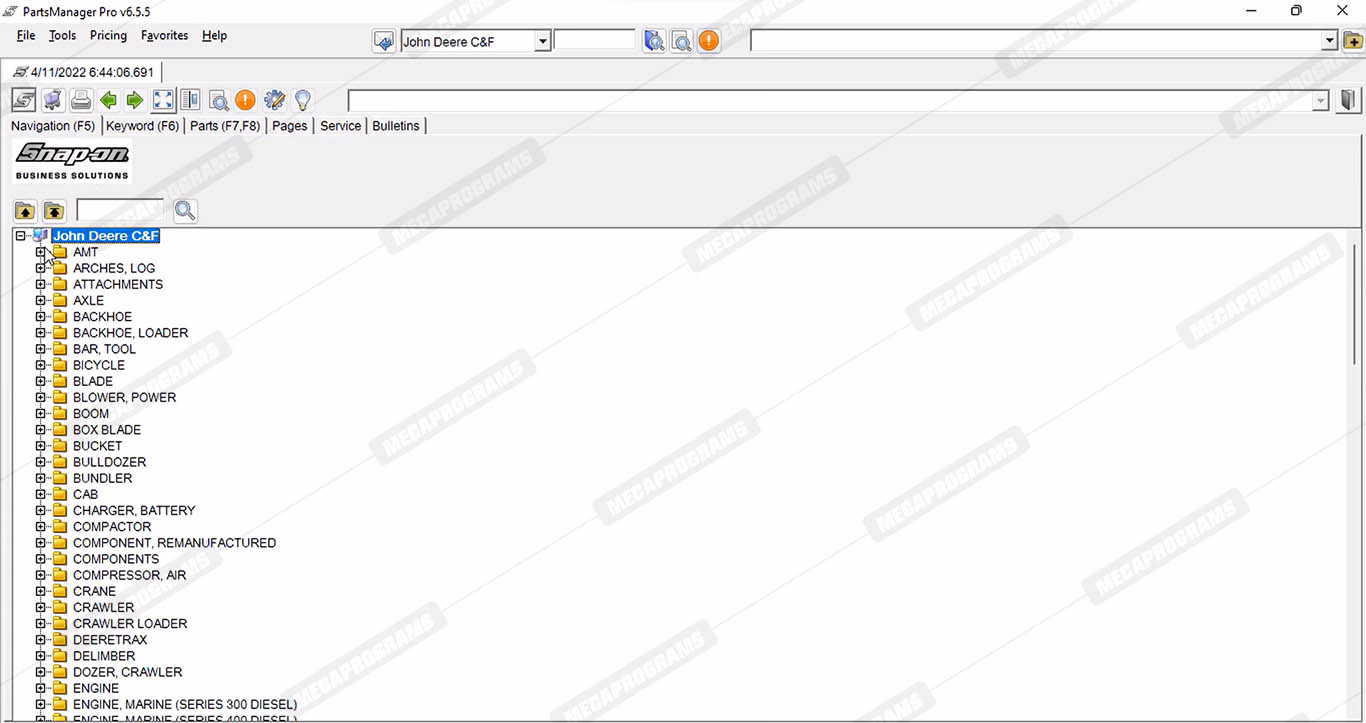Image resolution: width=1366 pixels, height=723 pixels.
Task: Click the search field beside the catalog dropdown
Action: coord(595,41)
